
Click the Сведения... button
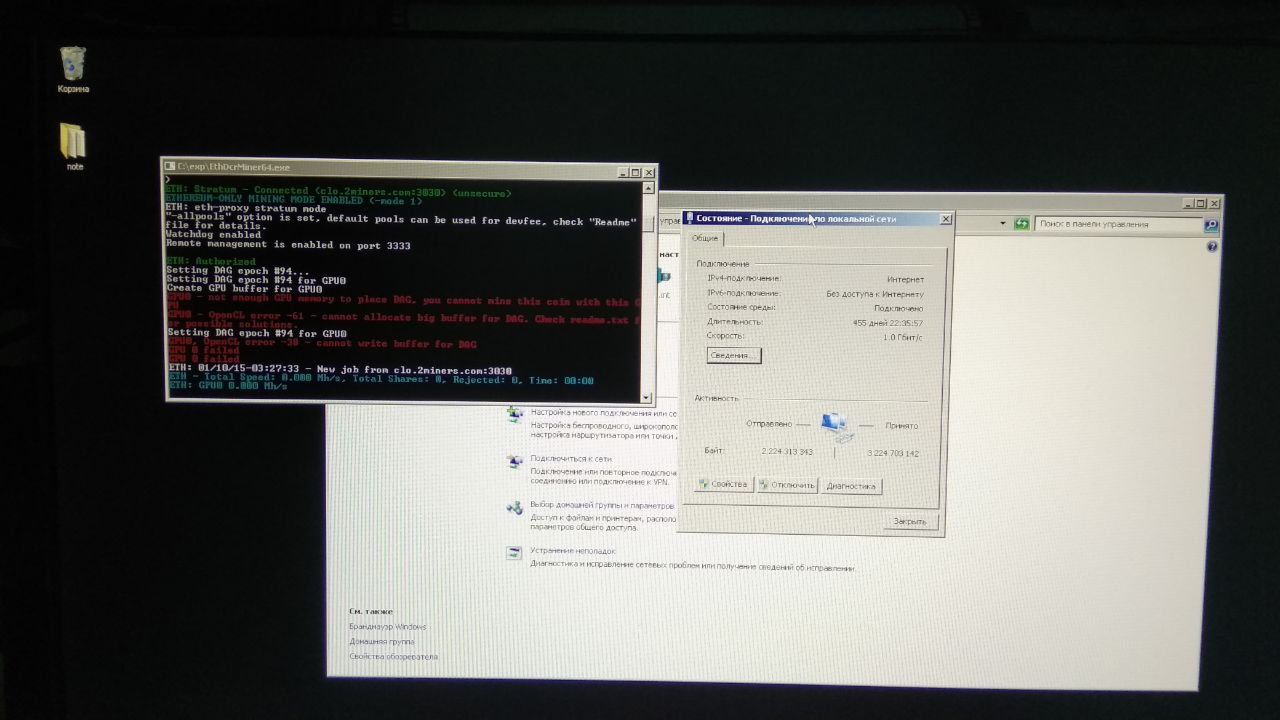[734, 355]
